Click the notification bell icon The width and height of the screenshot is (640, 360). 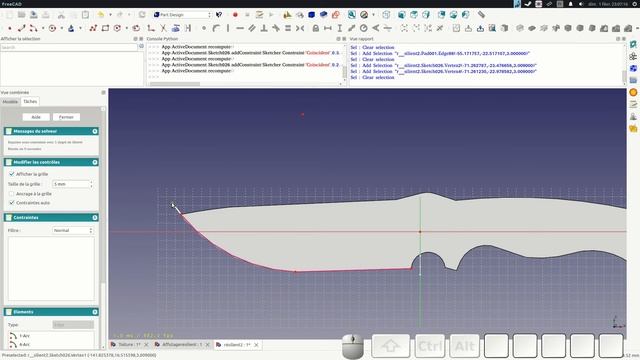(571, 4)
